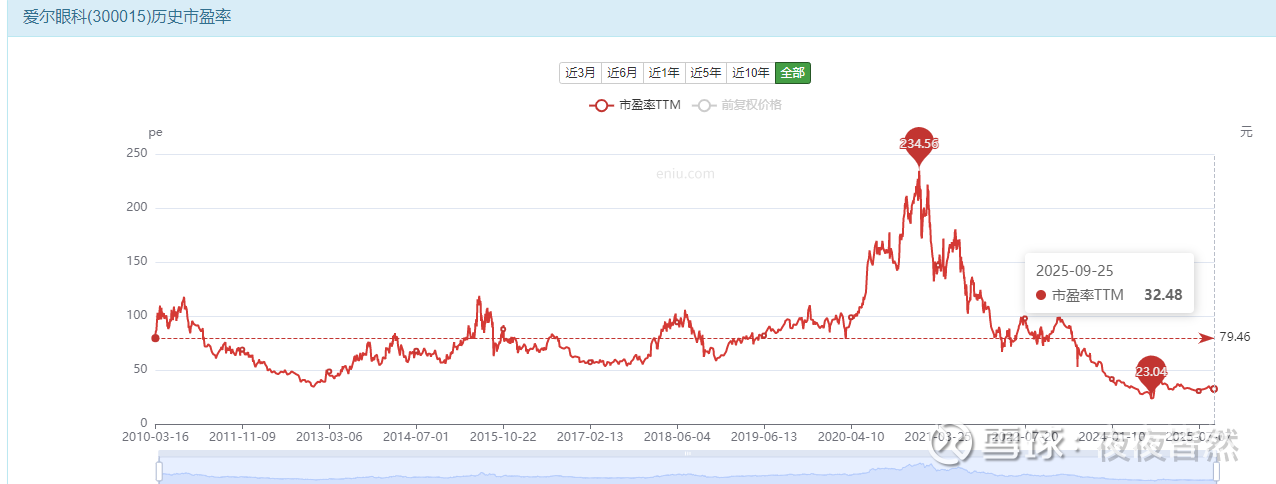Screen dimensions: 1276x484
Task: Click the 200 y-axis value label
Action: tap(137, 208)
